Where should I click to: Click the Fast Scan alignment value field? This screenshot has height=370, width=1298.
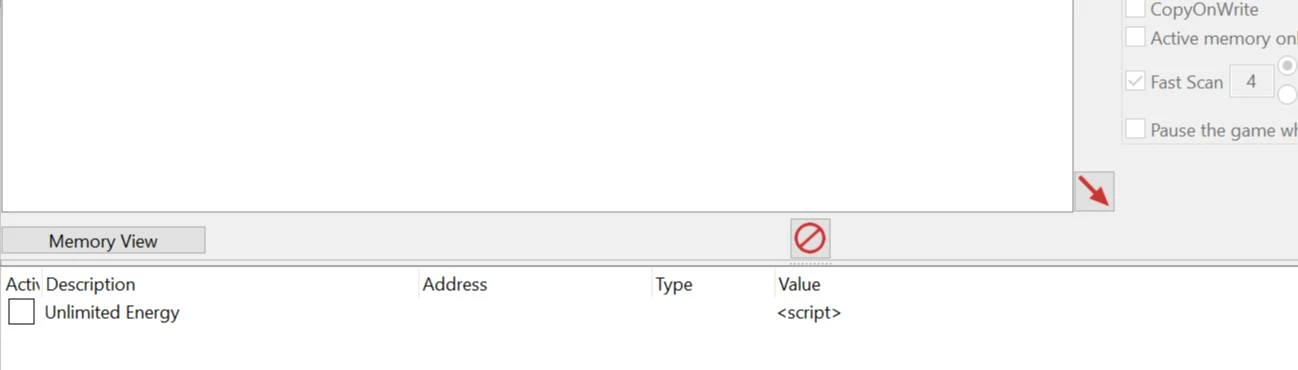point(1251,82)
